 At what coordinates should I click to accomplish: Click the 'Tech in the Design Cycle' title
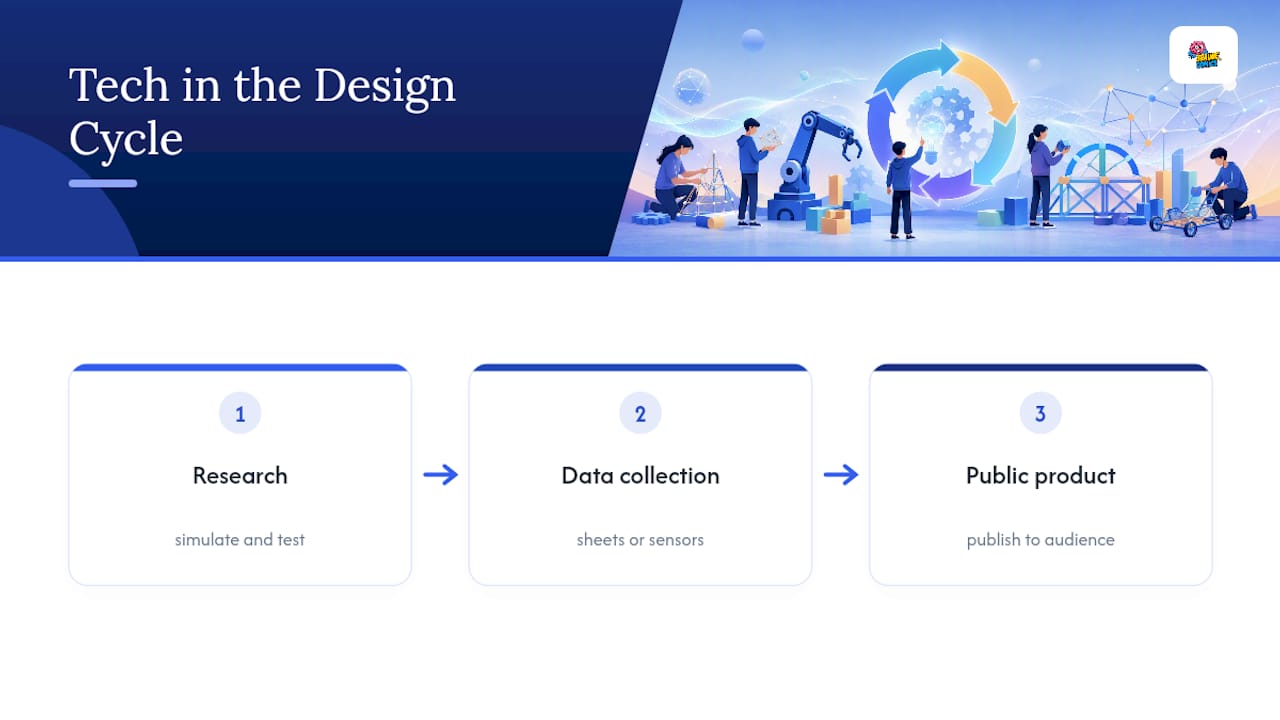pos(262,112)
